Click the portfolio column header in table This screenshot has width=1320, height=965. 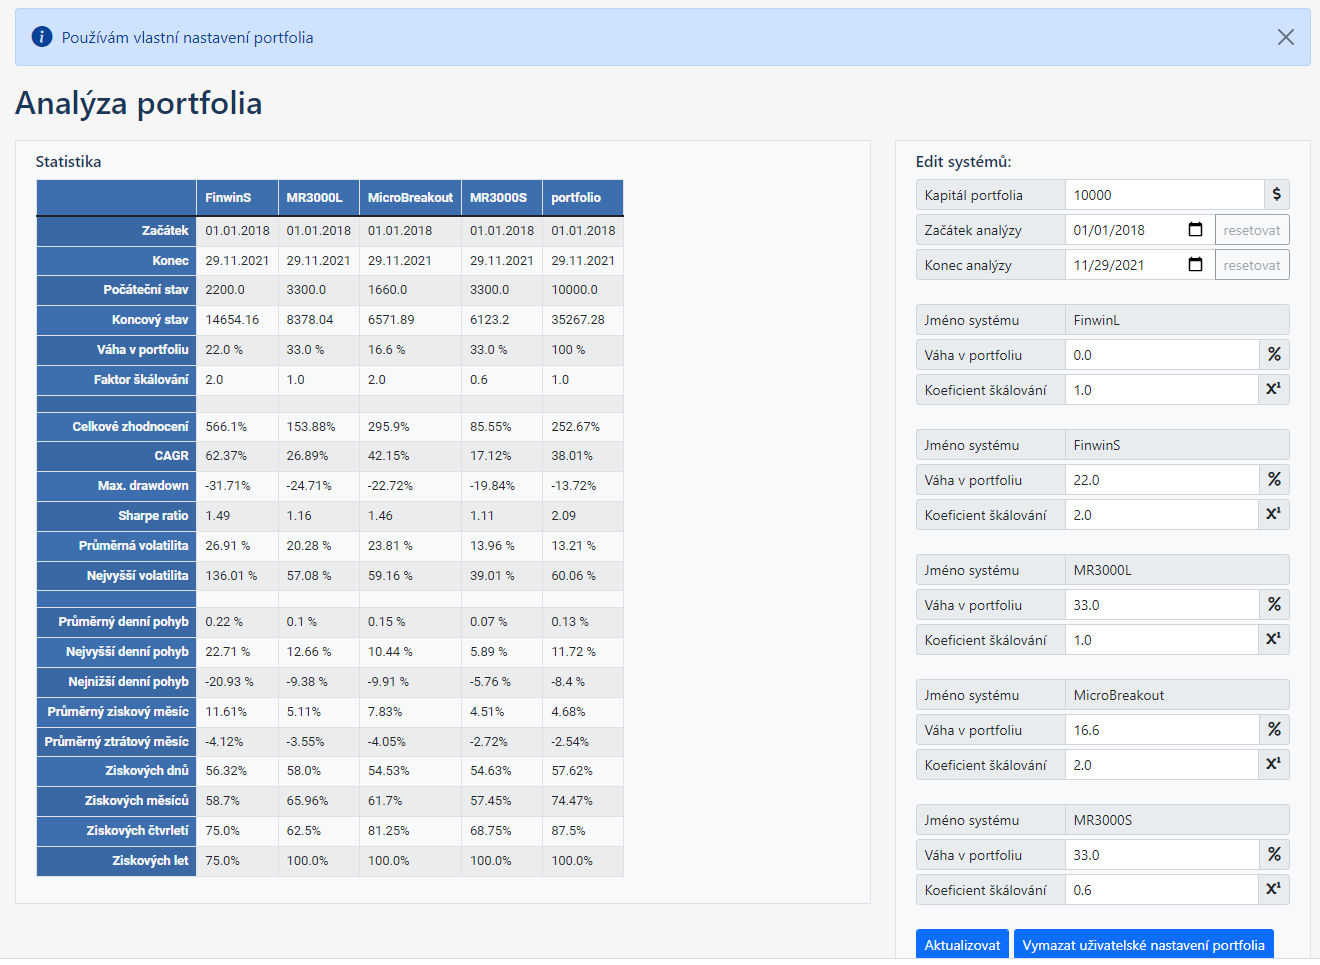tap(583, 198)
